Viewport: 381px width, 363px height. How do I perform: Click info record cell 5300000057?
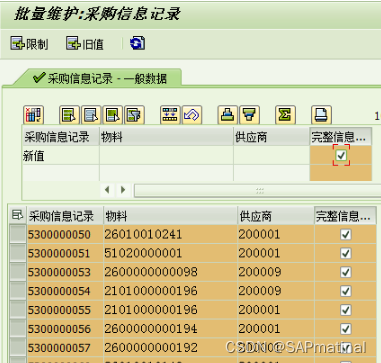pyautogui.click(x=65, y=348)
